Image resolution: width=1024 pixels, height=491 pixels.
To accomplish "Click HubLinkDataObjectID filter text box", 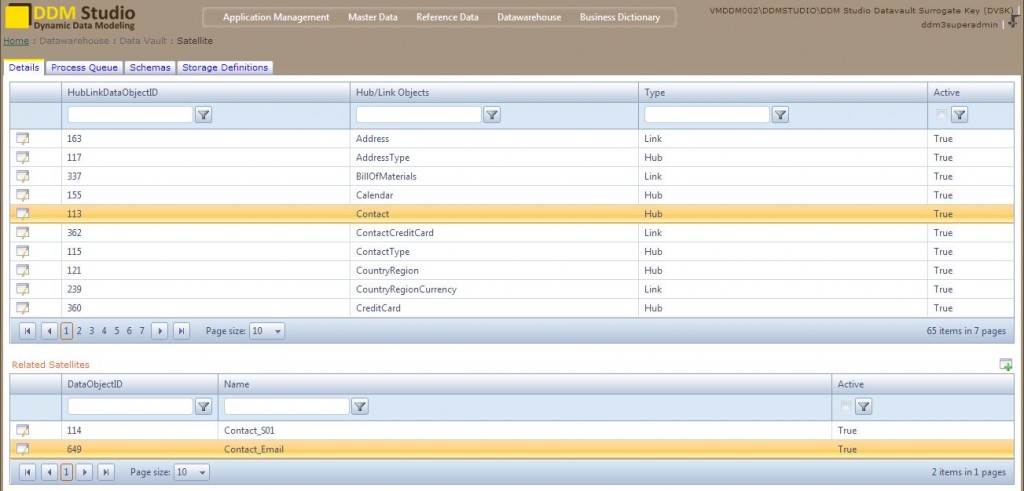I will click(x=131, y=115).
